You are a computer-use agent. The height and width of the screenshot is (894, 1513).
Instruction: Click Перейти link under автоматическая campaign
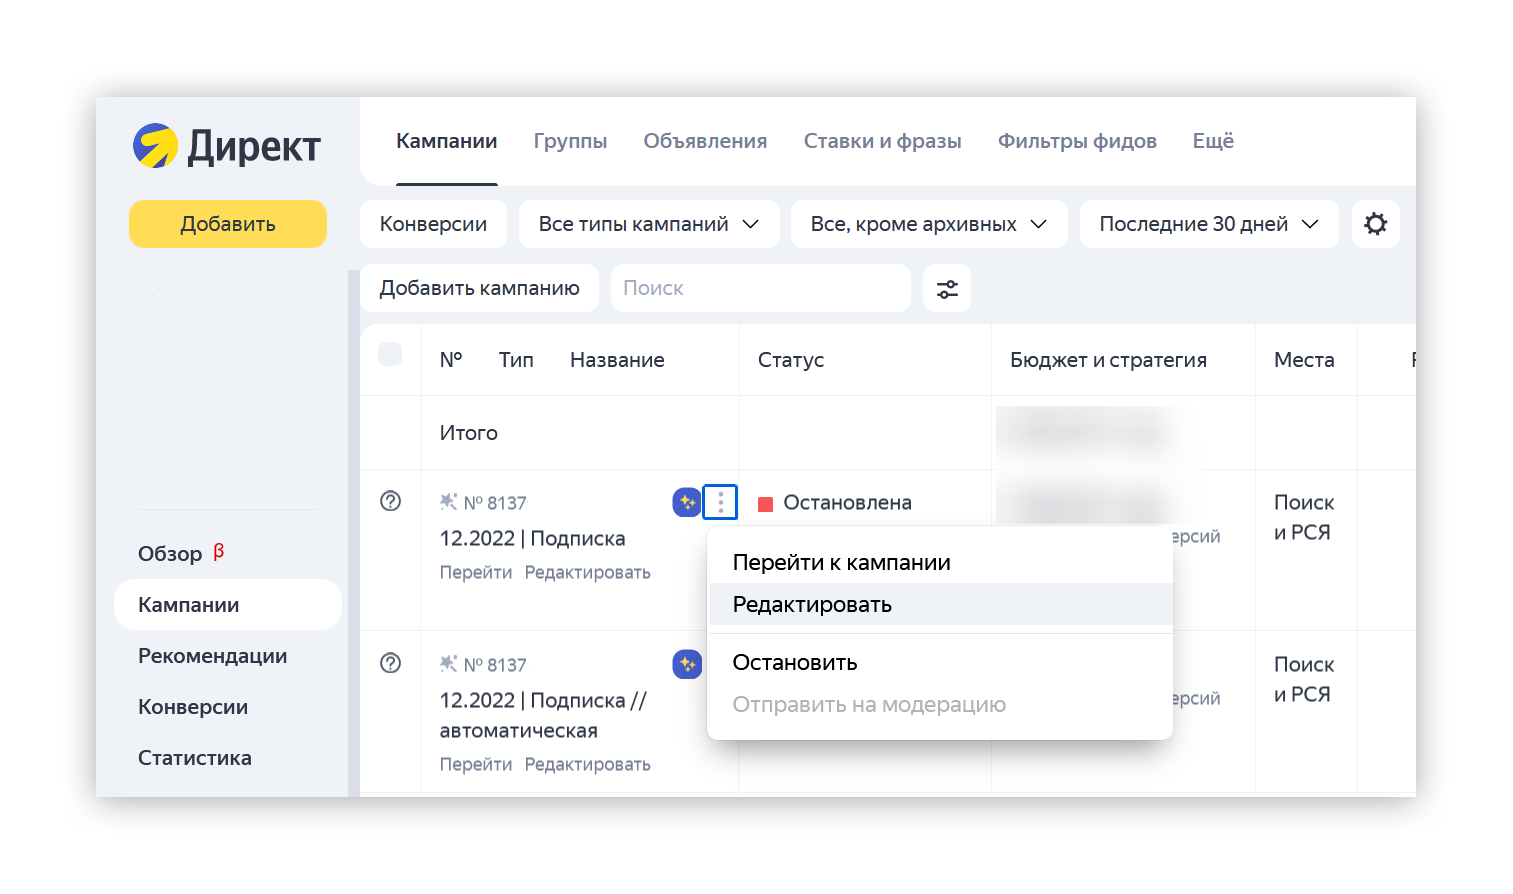coord(476,764)
